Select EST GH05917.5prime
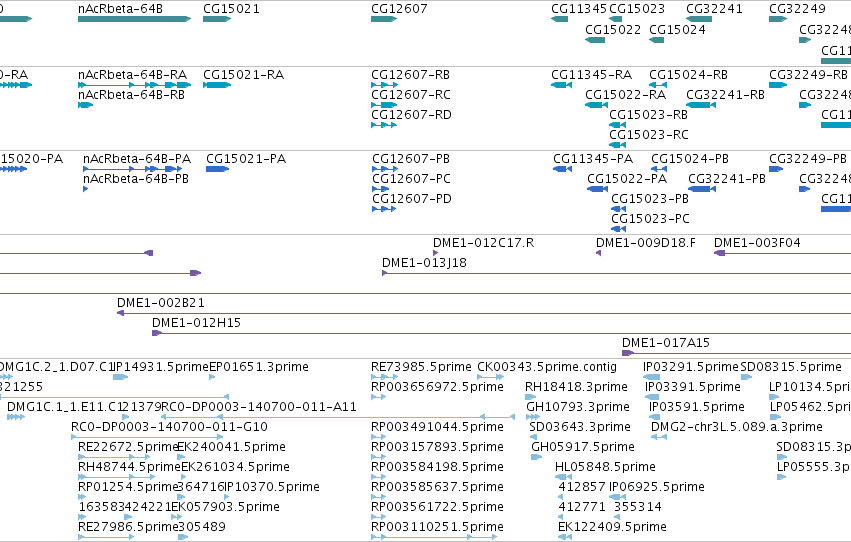Viewport: 851px width, 542px height. click(x=536, y=457)
